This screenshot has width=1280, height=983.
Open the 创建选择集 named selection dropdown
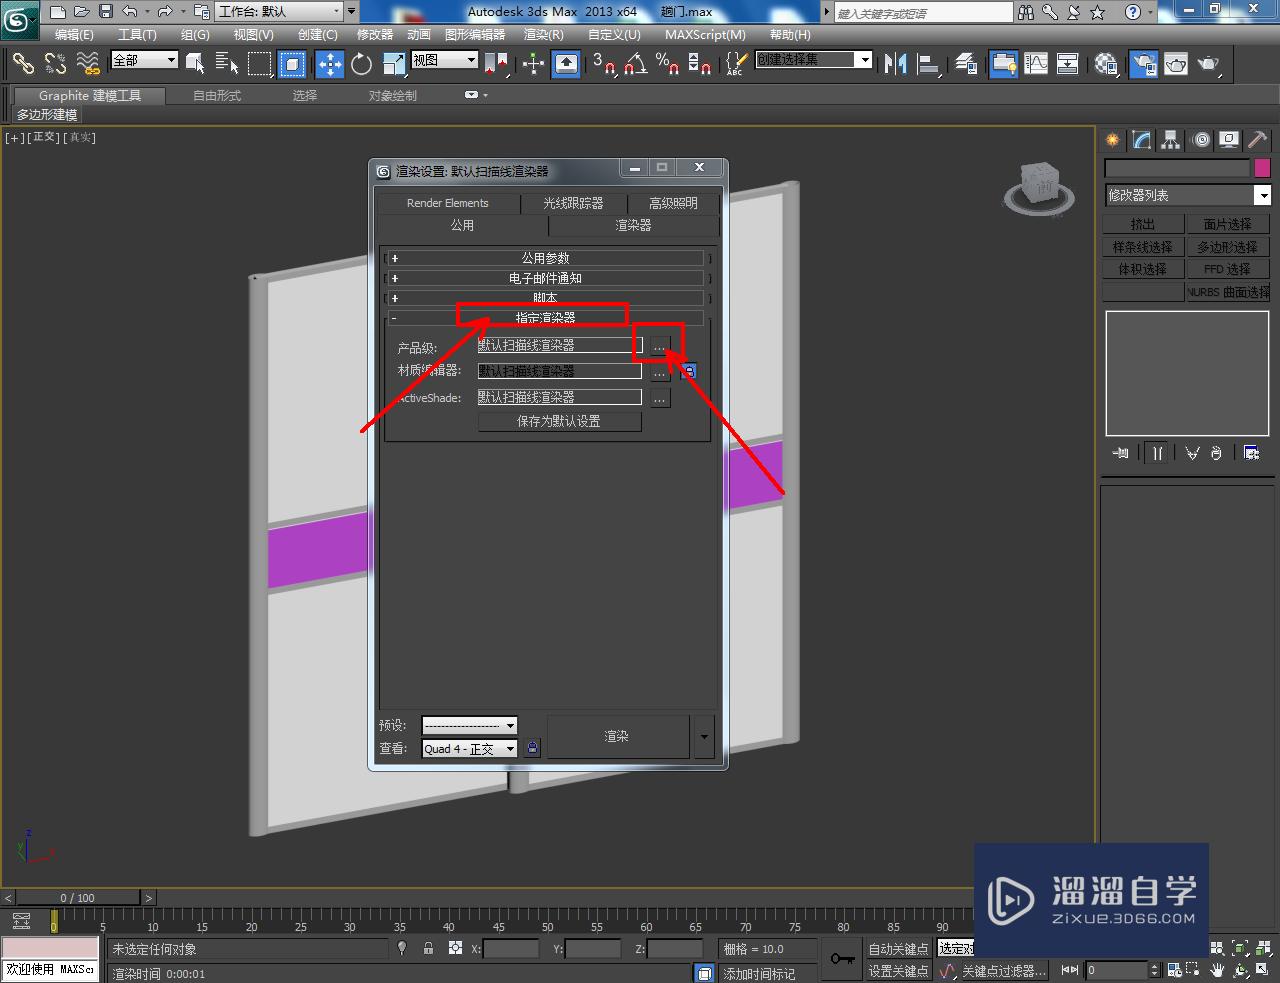tap(814, 60)
